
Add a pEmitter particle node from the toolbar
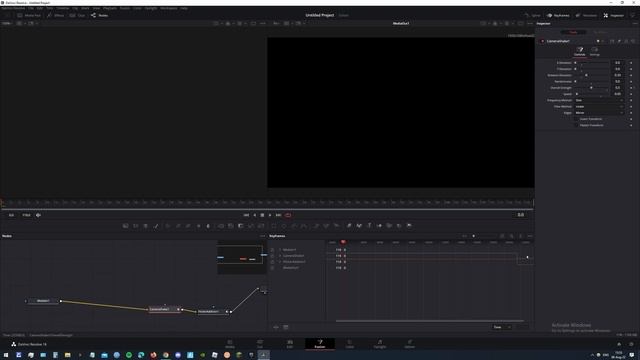click(316, 226)
